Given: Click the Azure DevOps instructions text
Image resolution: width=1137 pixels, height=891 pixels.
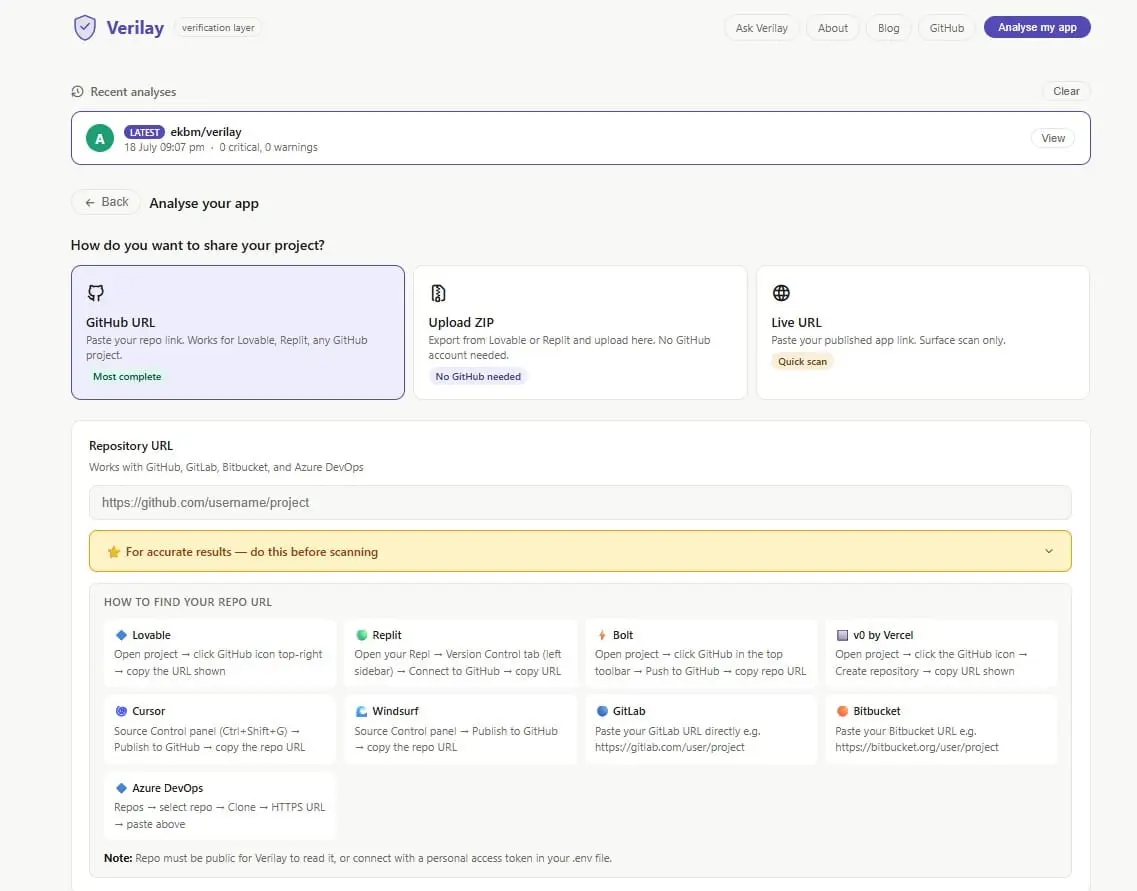Looking at the screenshot, I should tap(220, 816).
